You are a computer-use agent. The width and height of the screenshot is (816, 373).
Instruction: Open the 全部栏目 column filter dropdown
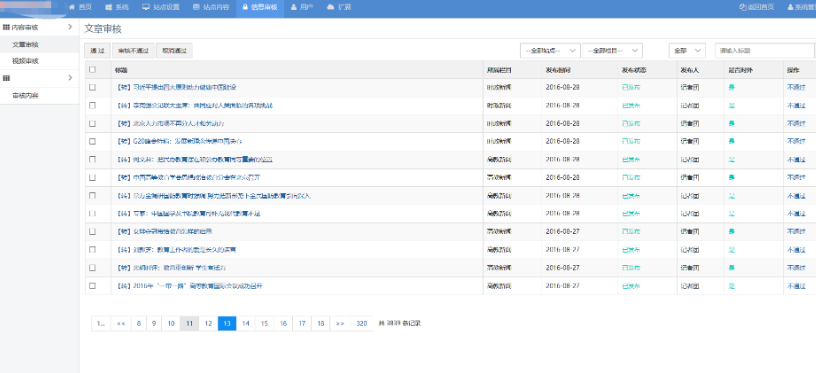(613, 50)
